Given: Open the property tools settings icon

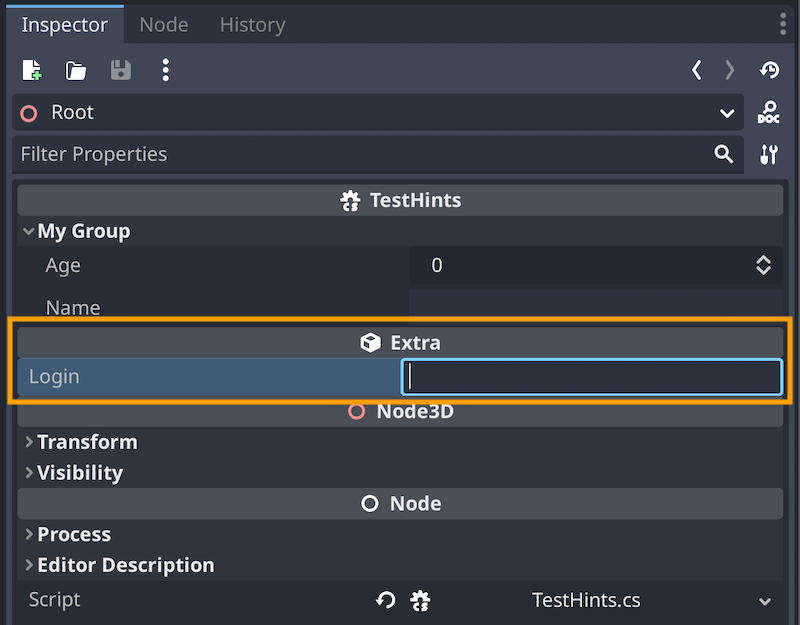Looking at the screenshot, I should 768,155.
